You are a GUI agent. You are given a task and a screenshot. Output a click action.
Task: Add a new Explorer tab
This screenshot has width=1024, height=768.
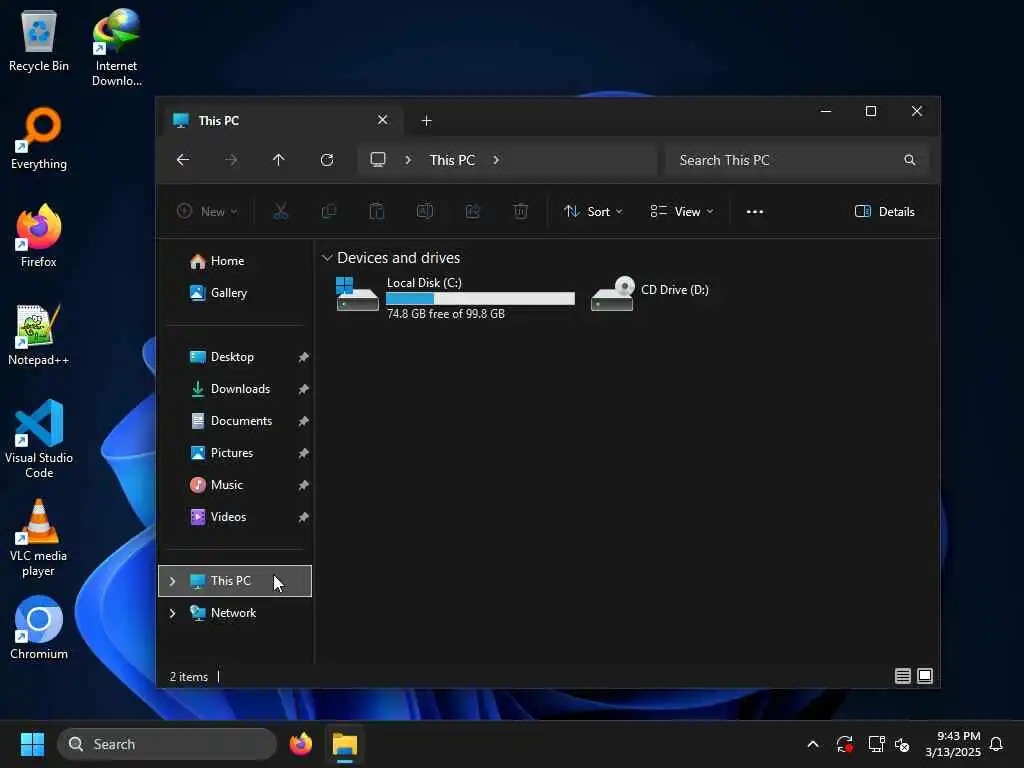point(426,121)
